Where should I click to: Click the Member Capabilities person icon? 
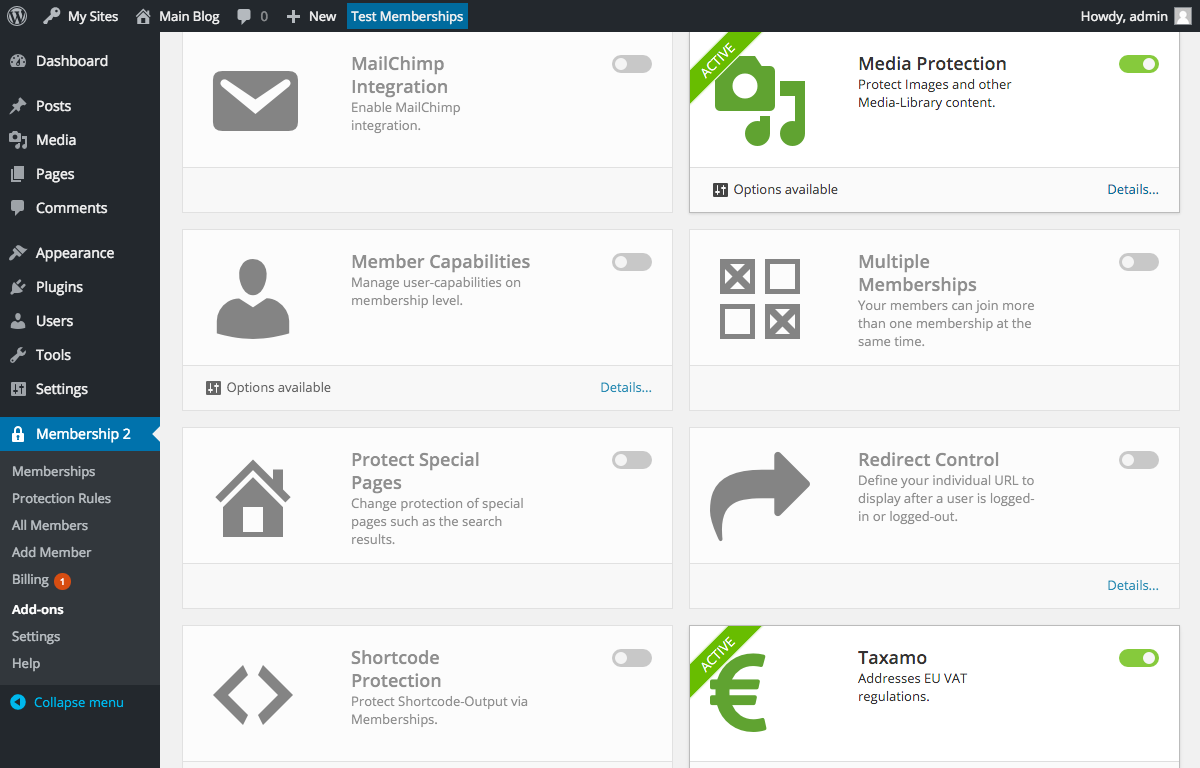pyautogui.click(x=253, y=299)
